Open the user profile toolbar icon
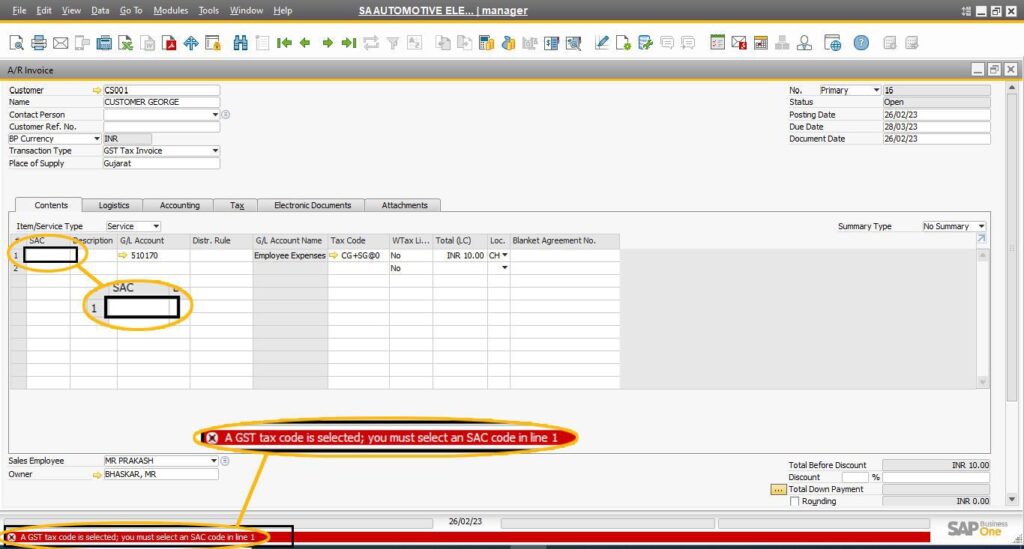 pyautogui.click(x=805, y=43)
